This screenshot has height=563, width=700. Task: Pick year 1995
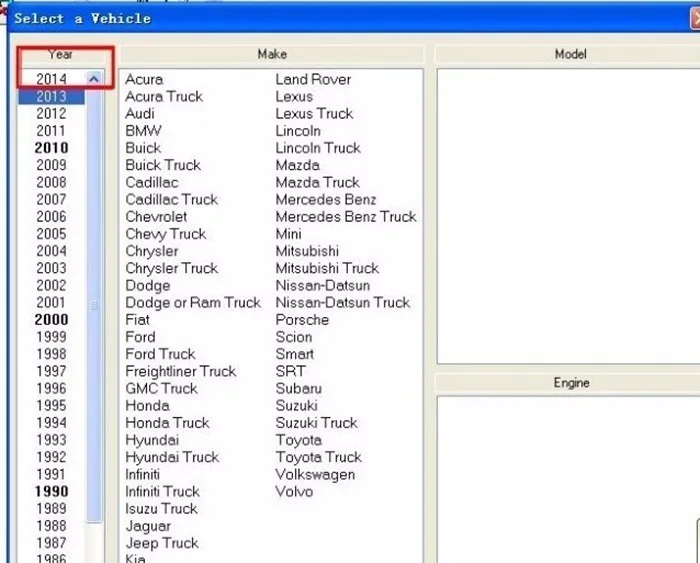[51, 405]
